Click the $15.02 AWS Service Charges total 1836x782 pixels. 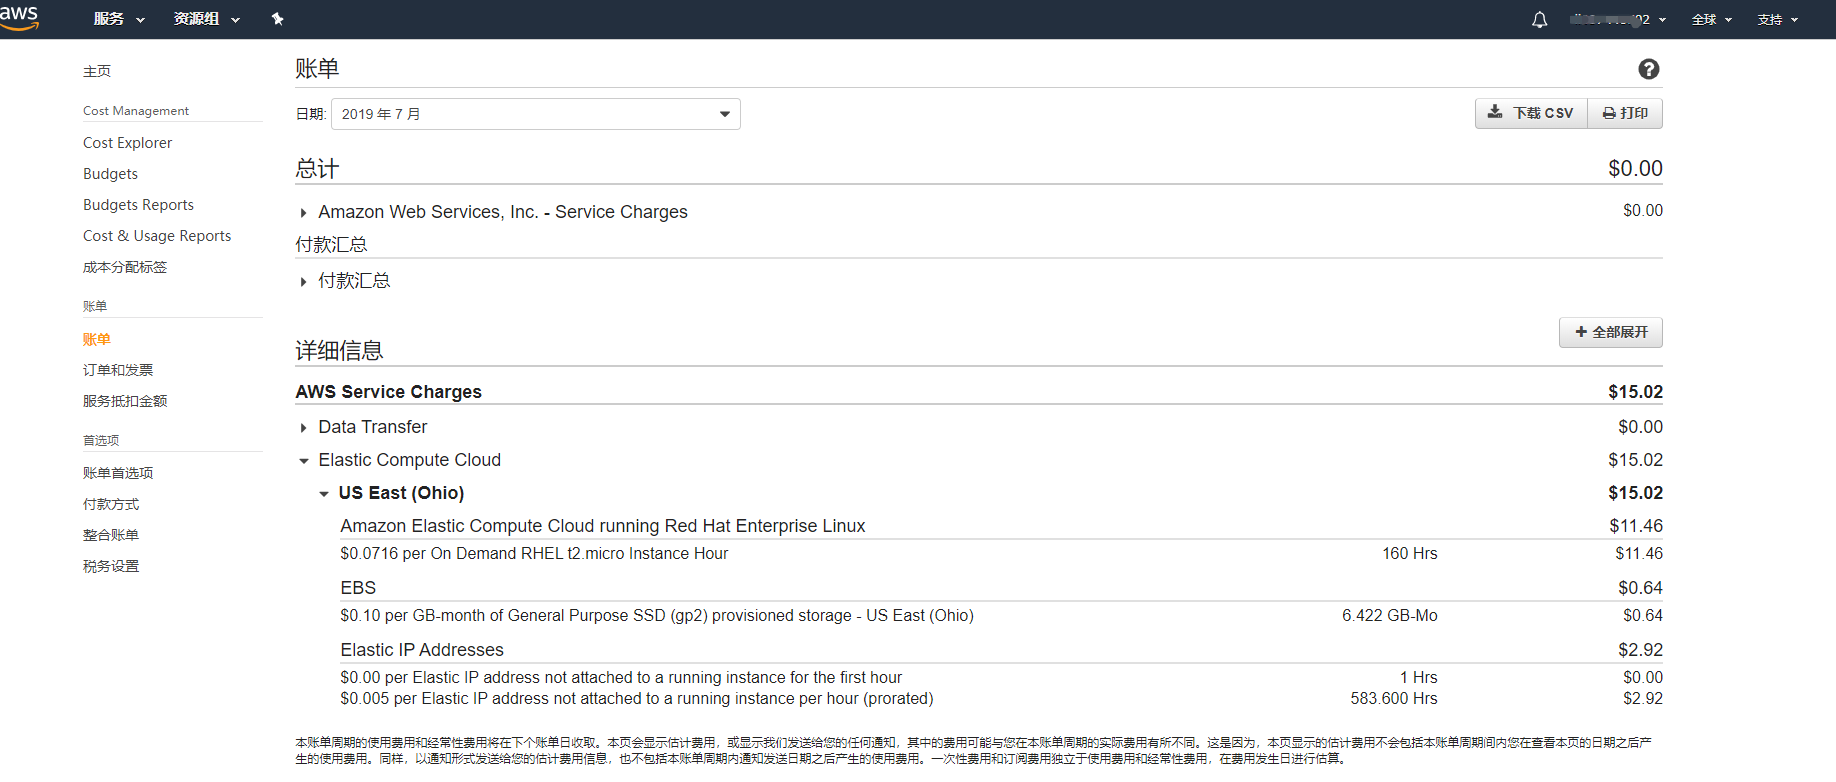click(x=1635, y=392)
